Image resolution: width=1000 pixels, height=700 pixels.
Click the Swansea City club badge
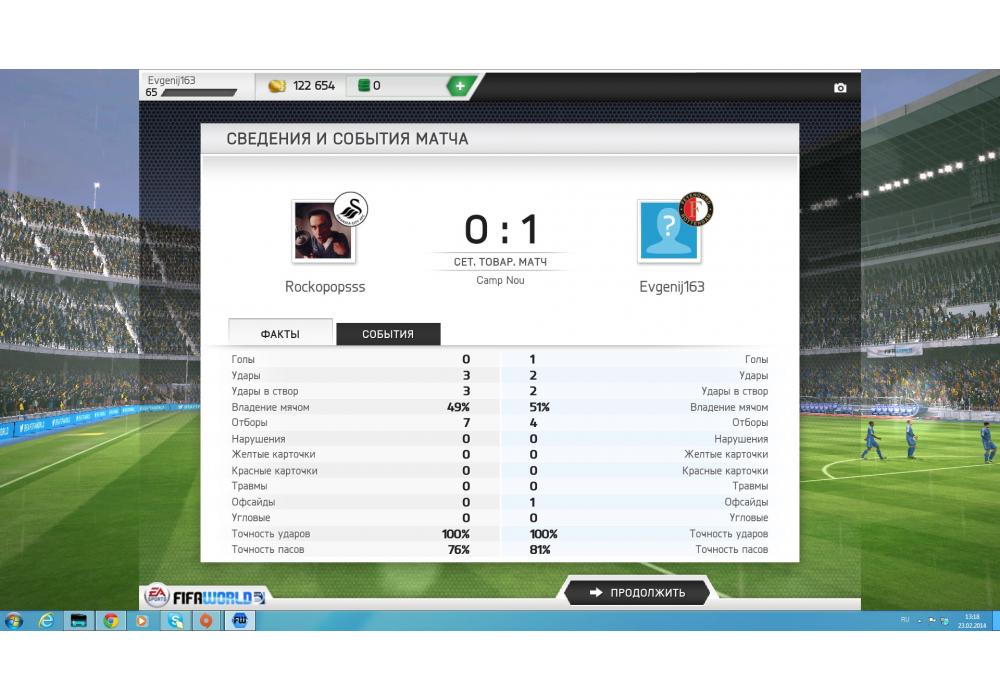click(350, 209)
